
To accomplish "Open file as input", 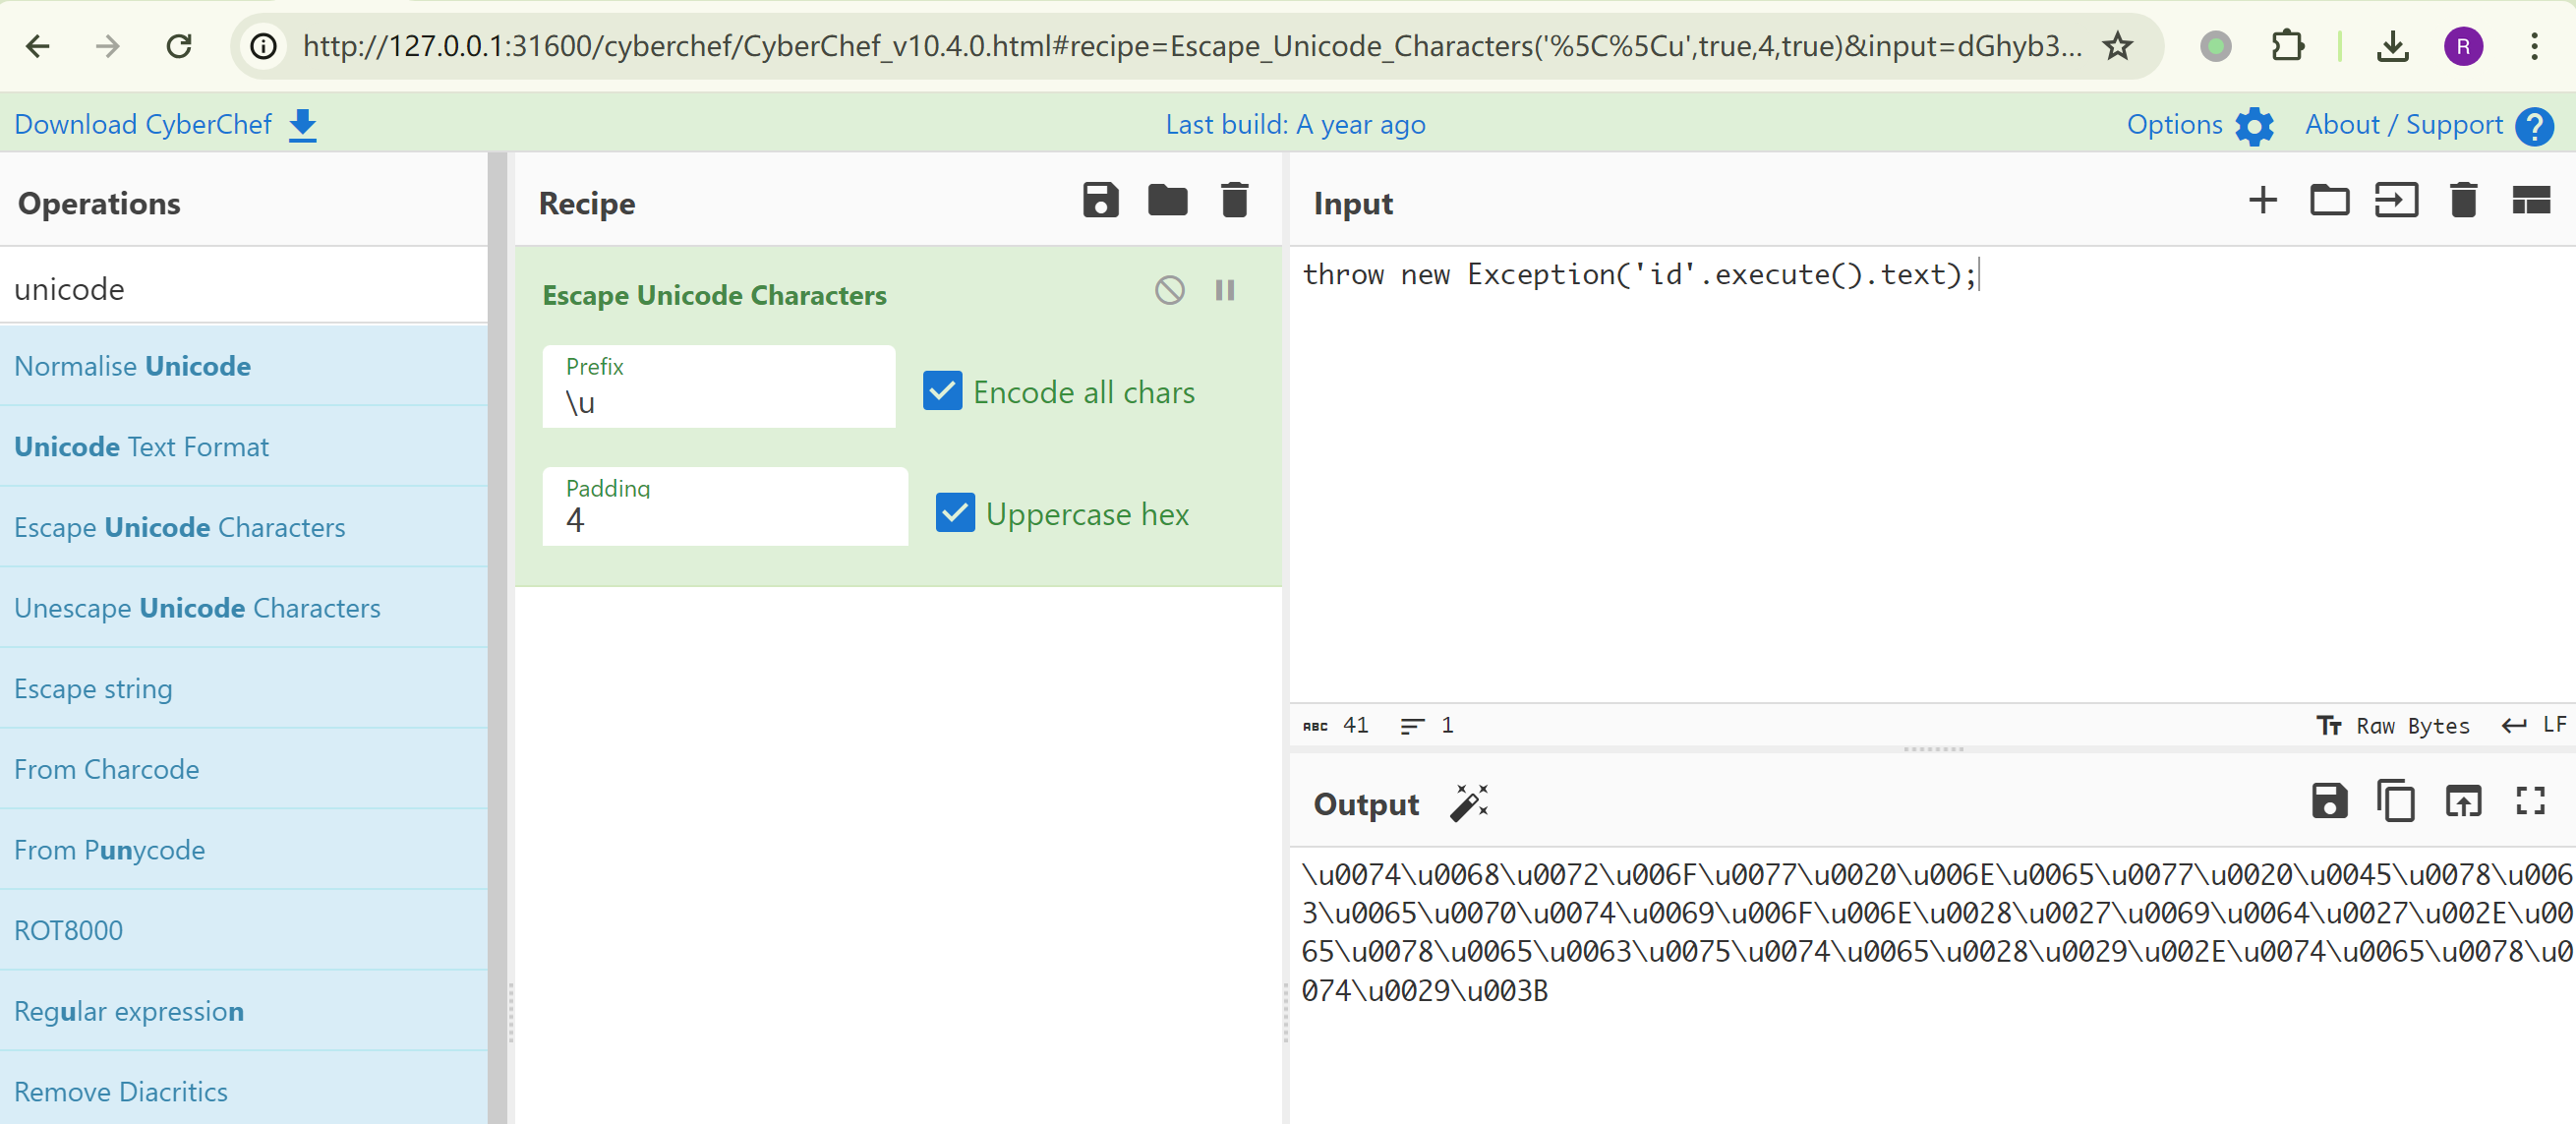I will (2396, 201).
